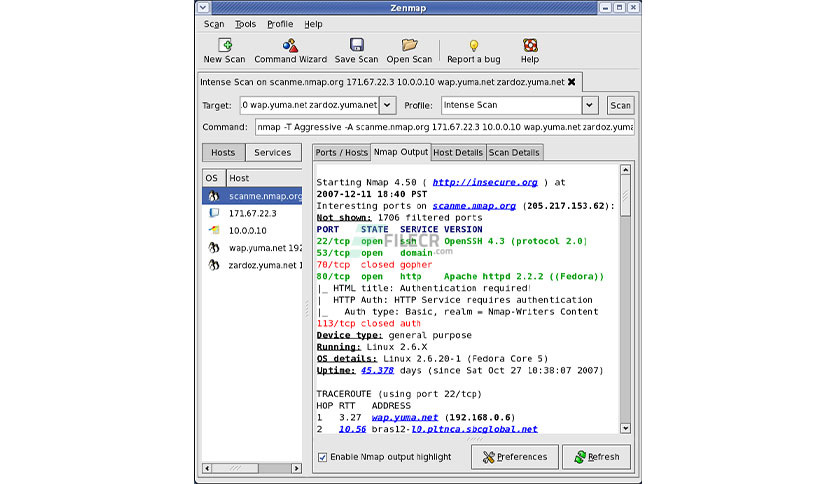Click the Scan button next to Profile
This screenshot has height=484, width=836.
coord(621,106)
